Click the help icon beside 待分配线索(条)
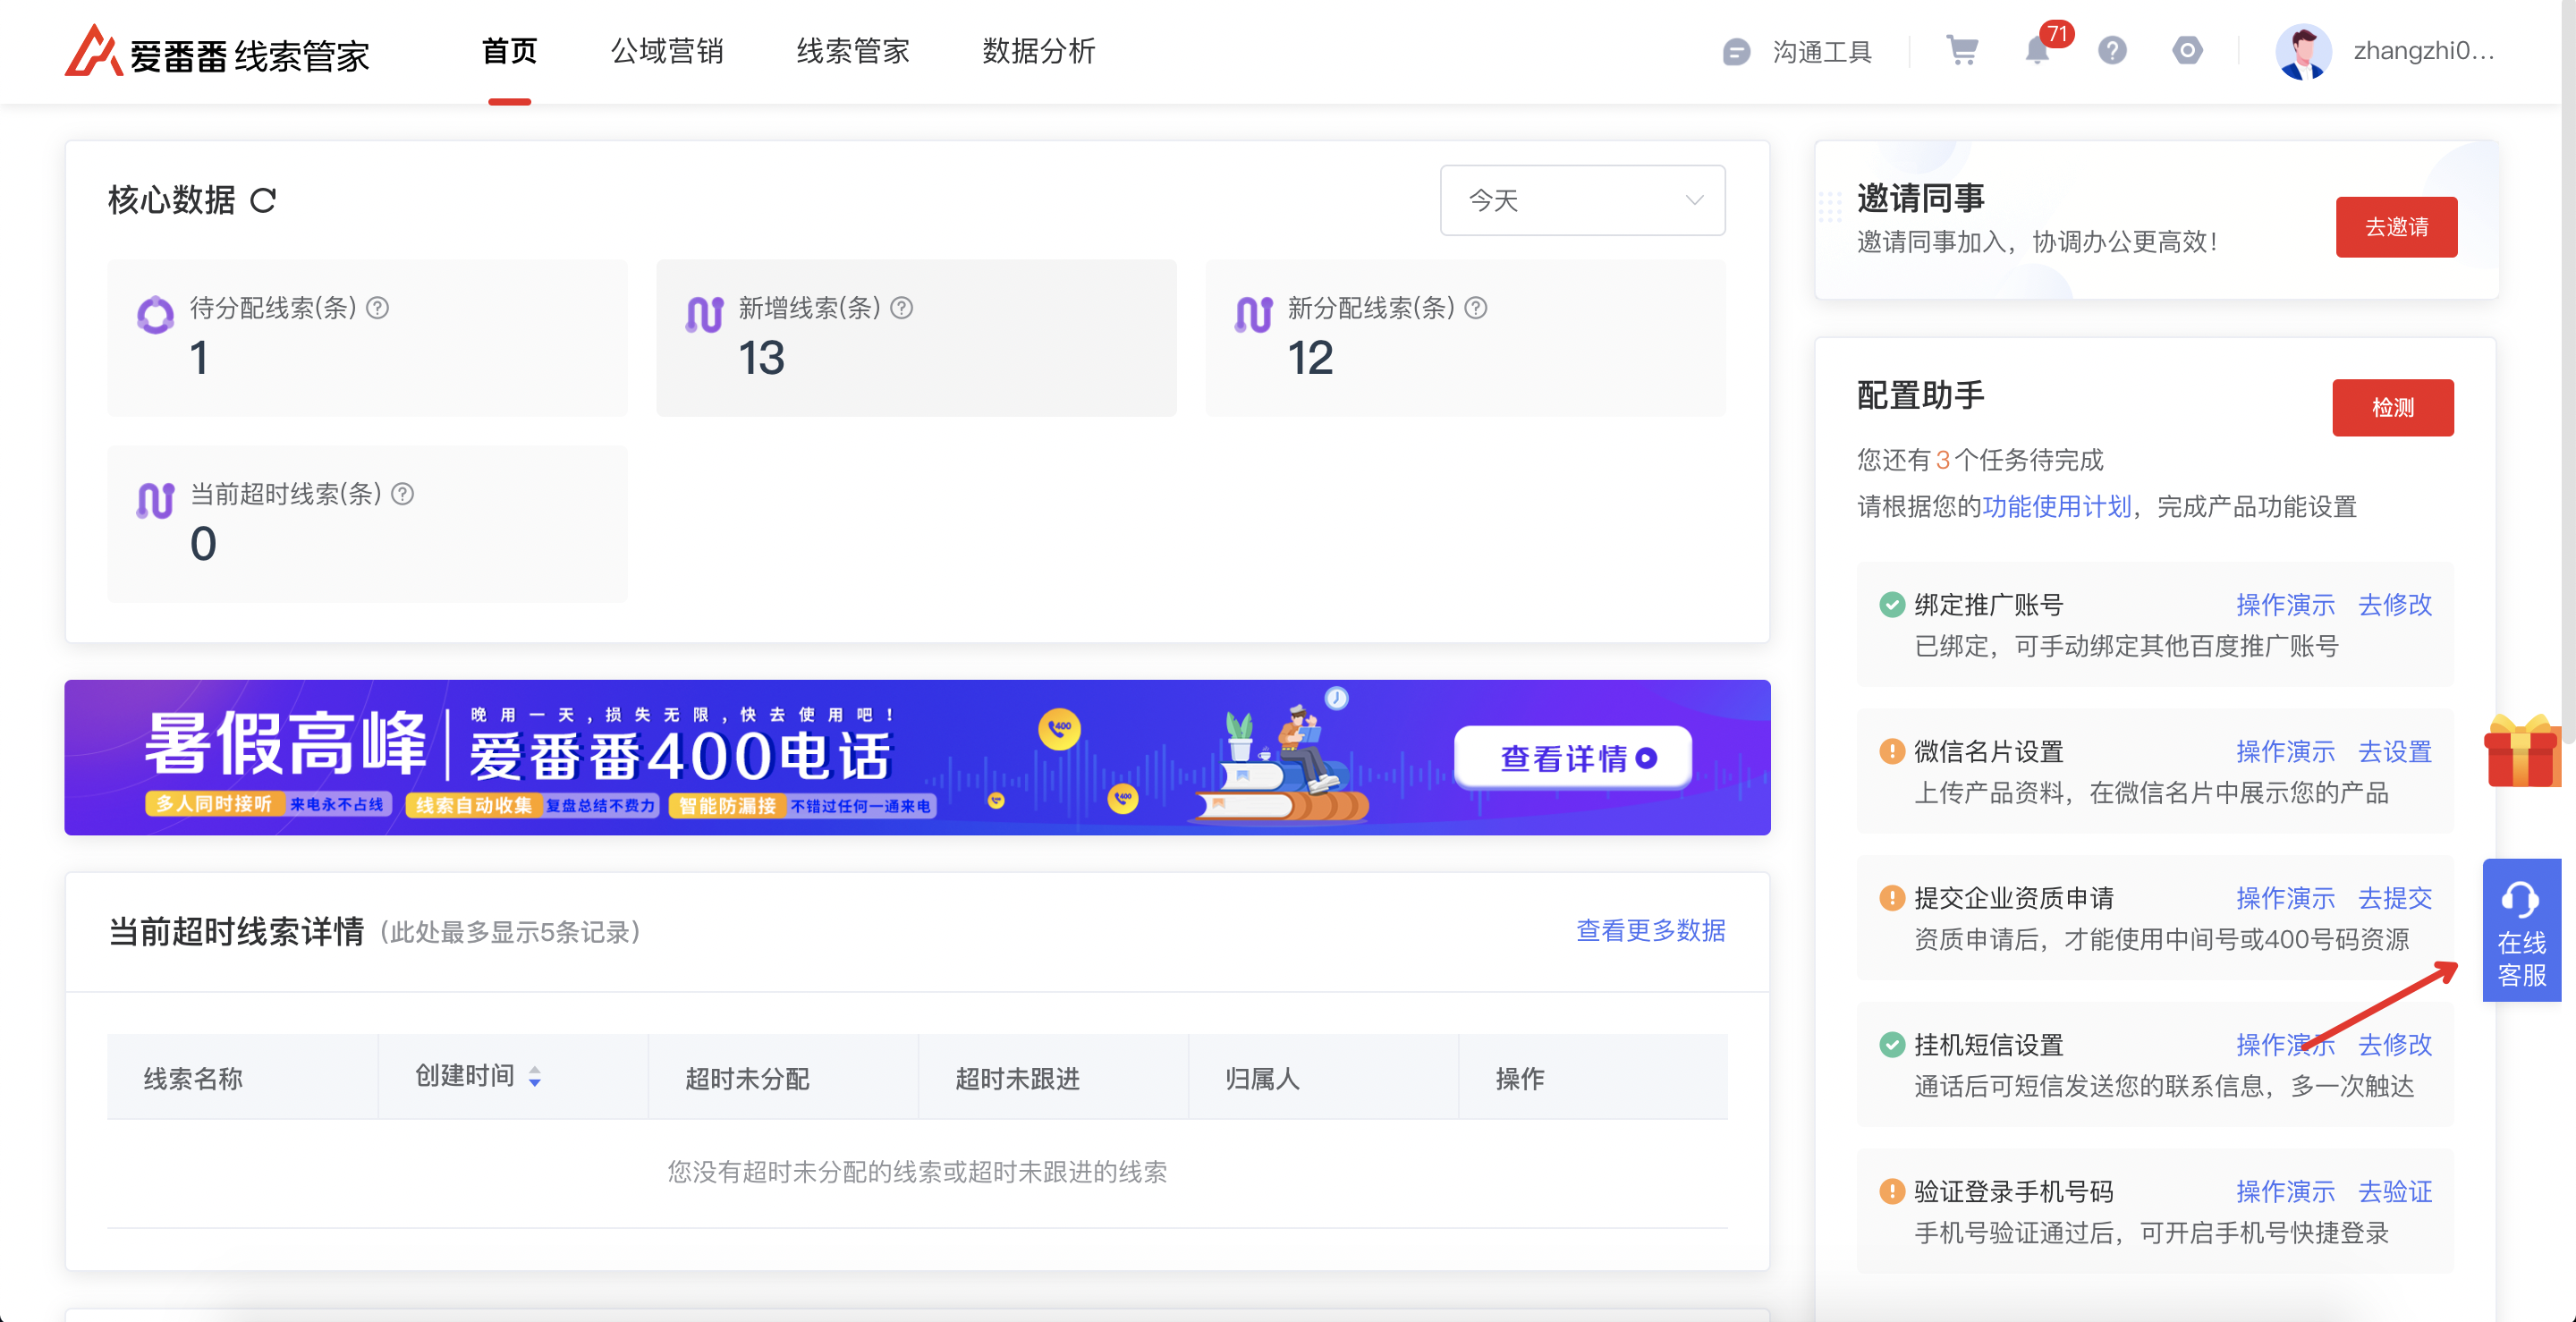This screenshot has height=1322, width=2576. click(x=377, y=308)
